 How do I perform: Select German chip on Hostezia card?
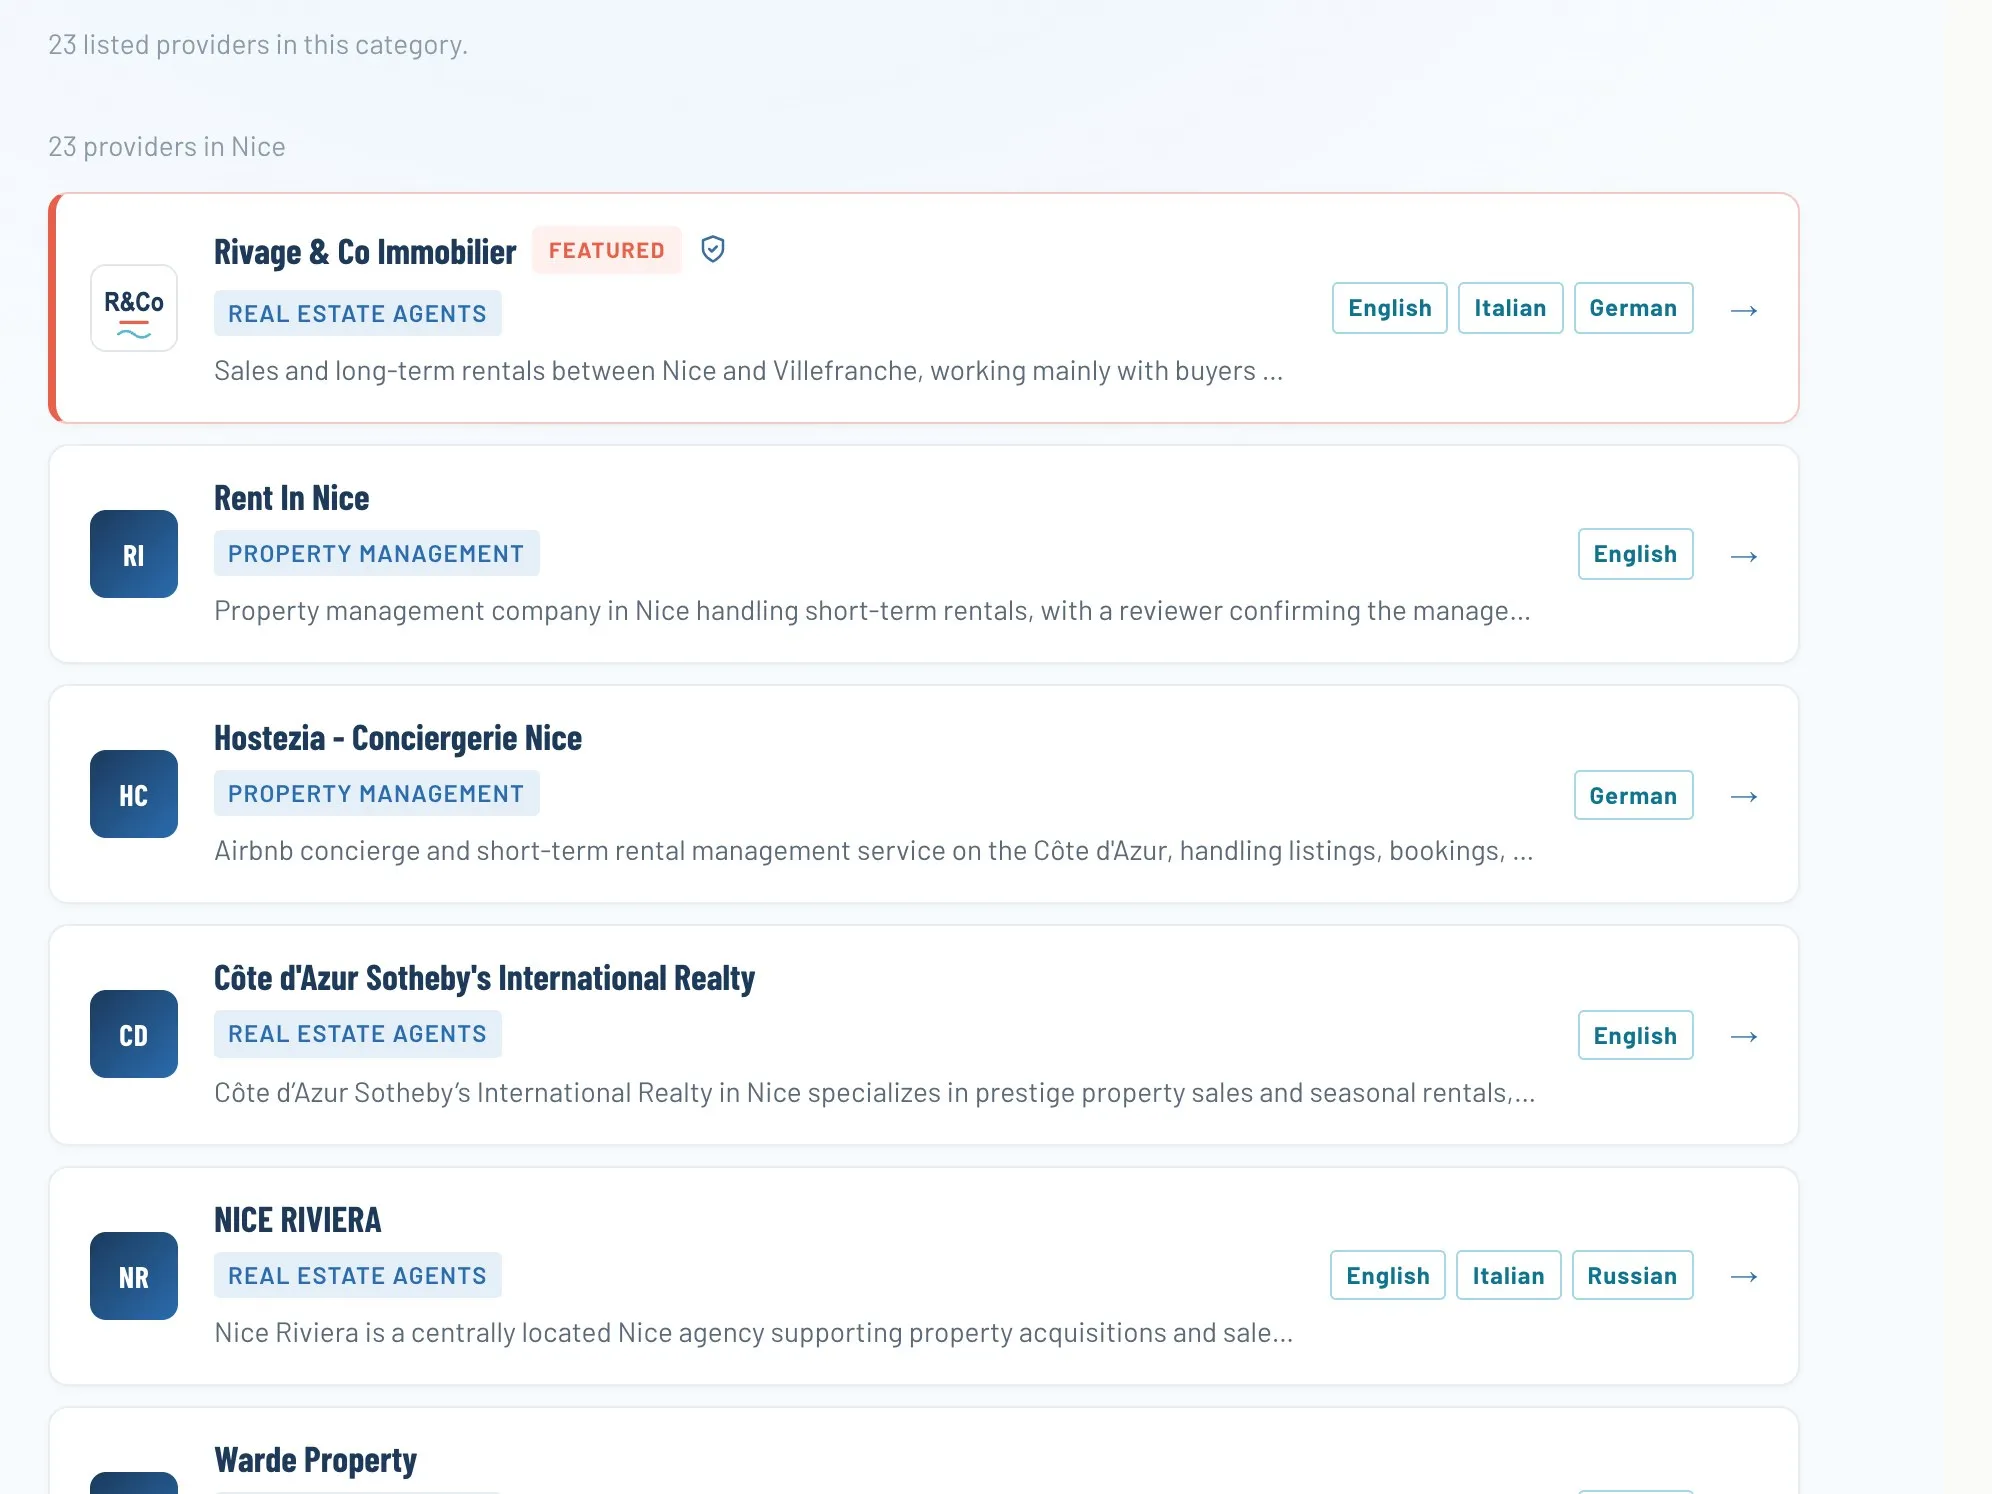(x=1633, y=796)
